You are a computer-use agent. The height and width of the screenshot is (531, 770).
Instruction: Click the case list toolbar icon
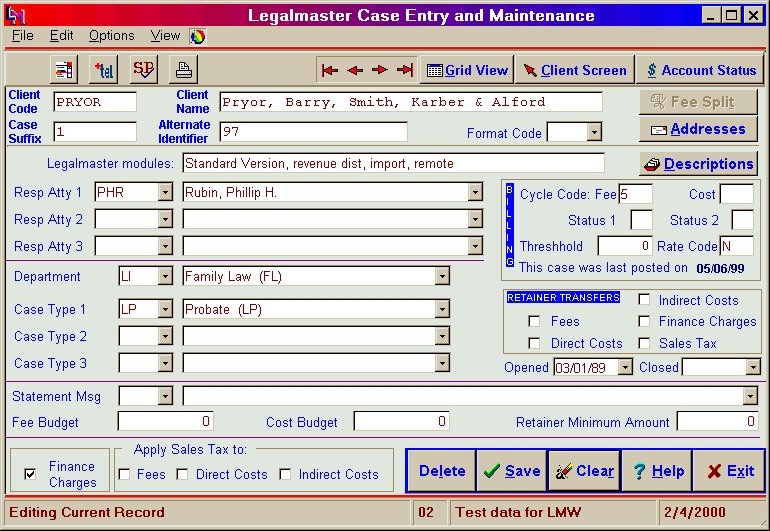[64, 70]
